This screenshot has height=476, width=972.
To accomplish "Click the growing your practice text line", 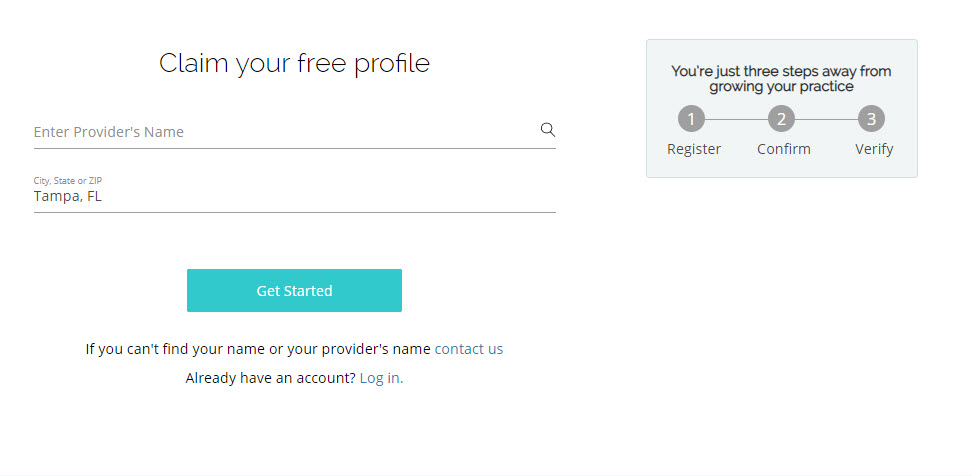I will (x=781, y=87).
